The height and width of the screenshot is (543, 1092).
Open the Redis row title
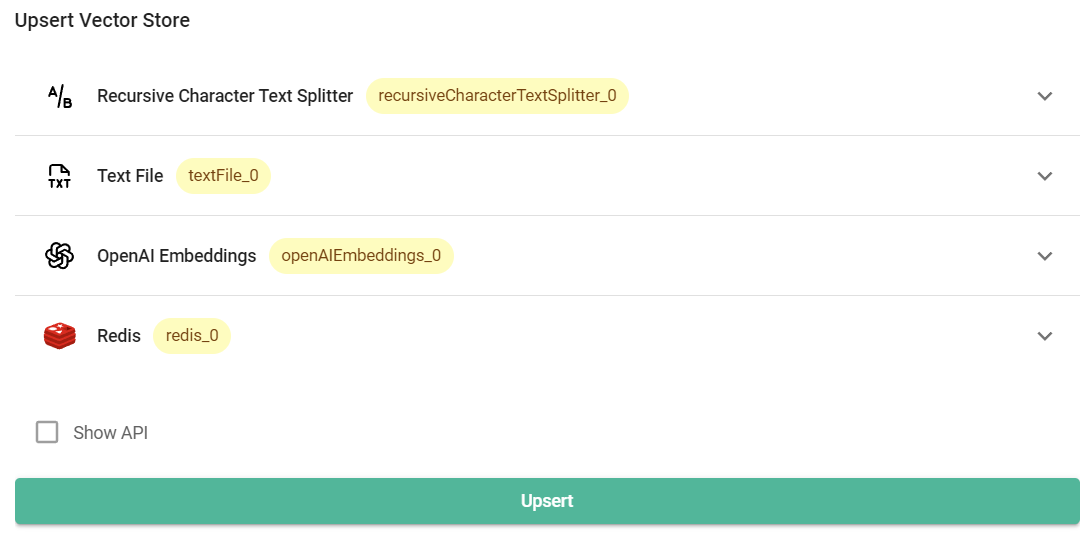point(119,336)
